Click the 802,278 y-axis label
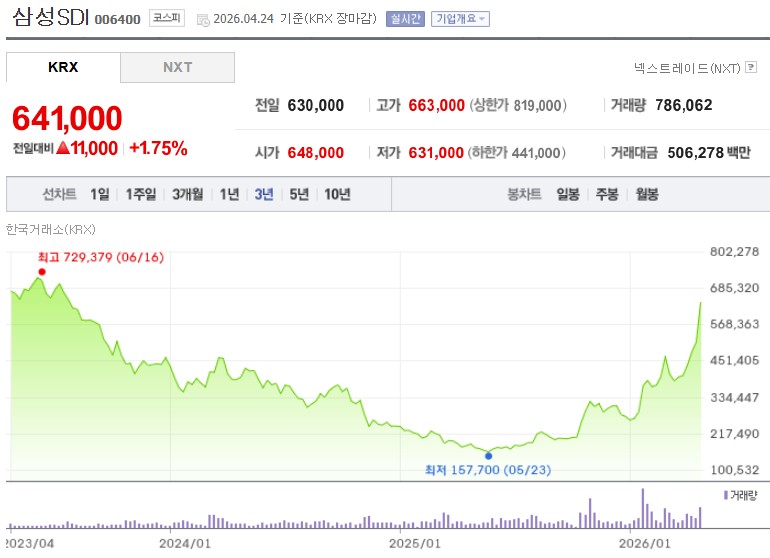 coord(735,251)
